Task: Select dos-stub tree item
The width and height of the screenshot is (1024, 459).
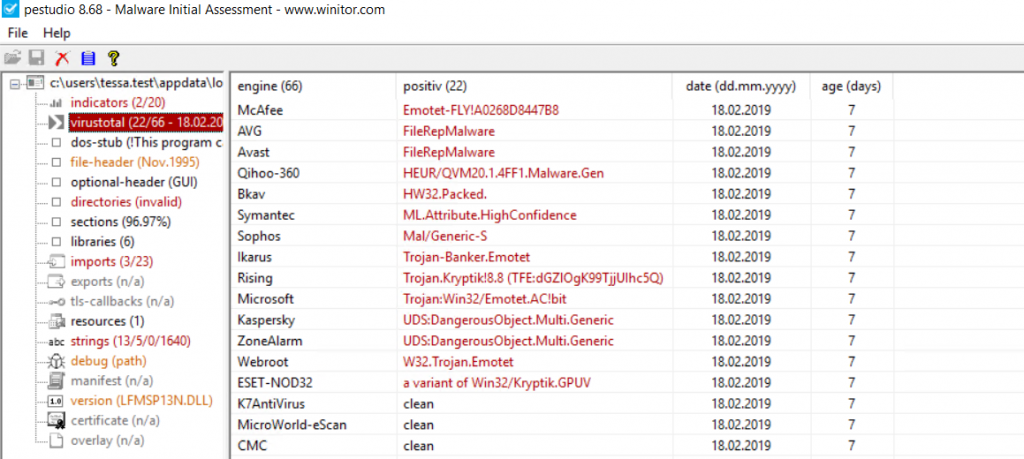Action: coord(146,142)
